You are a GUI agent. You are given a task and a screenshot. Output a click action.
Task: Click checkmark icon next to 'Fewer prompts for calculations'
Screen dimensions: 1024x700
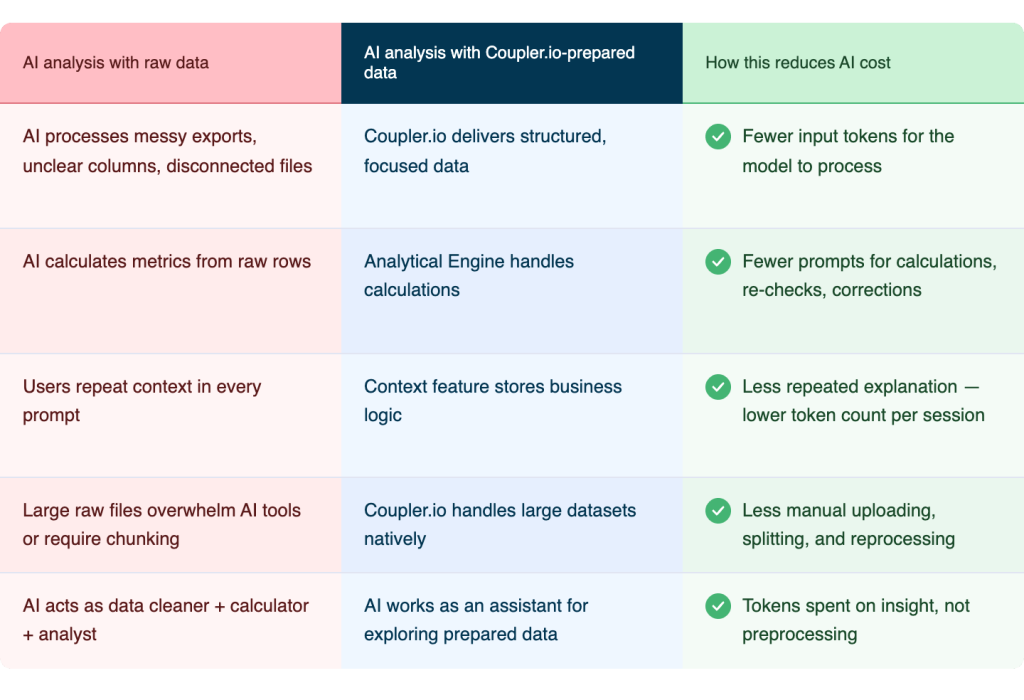(x=718, y=262)
